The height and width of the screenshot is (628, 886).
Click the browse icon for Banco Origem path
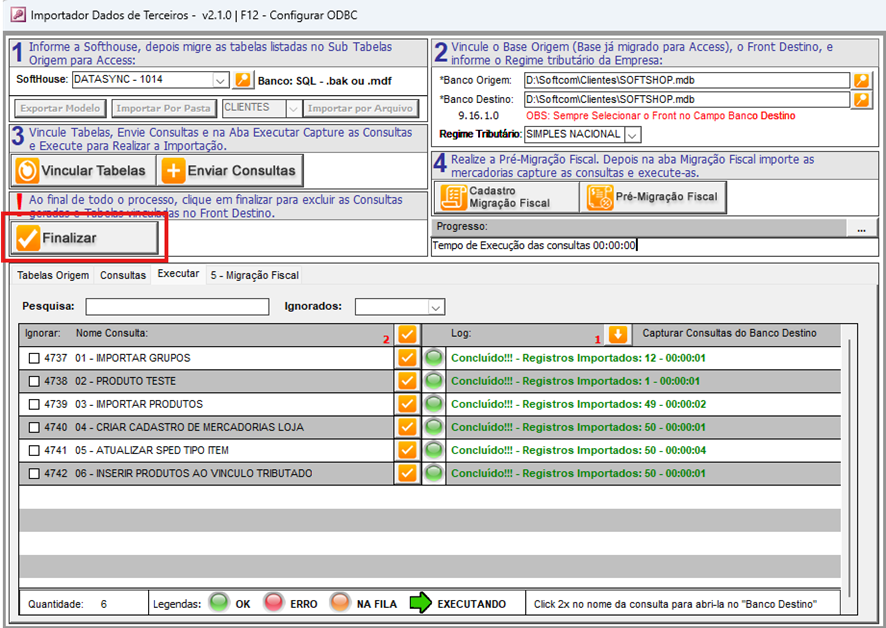pyautogui.click(x=861, y=80)
